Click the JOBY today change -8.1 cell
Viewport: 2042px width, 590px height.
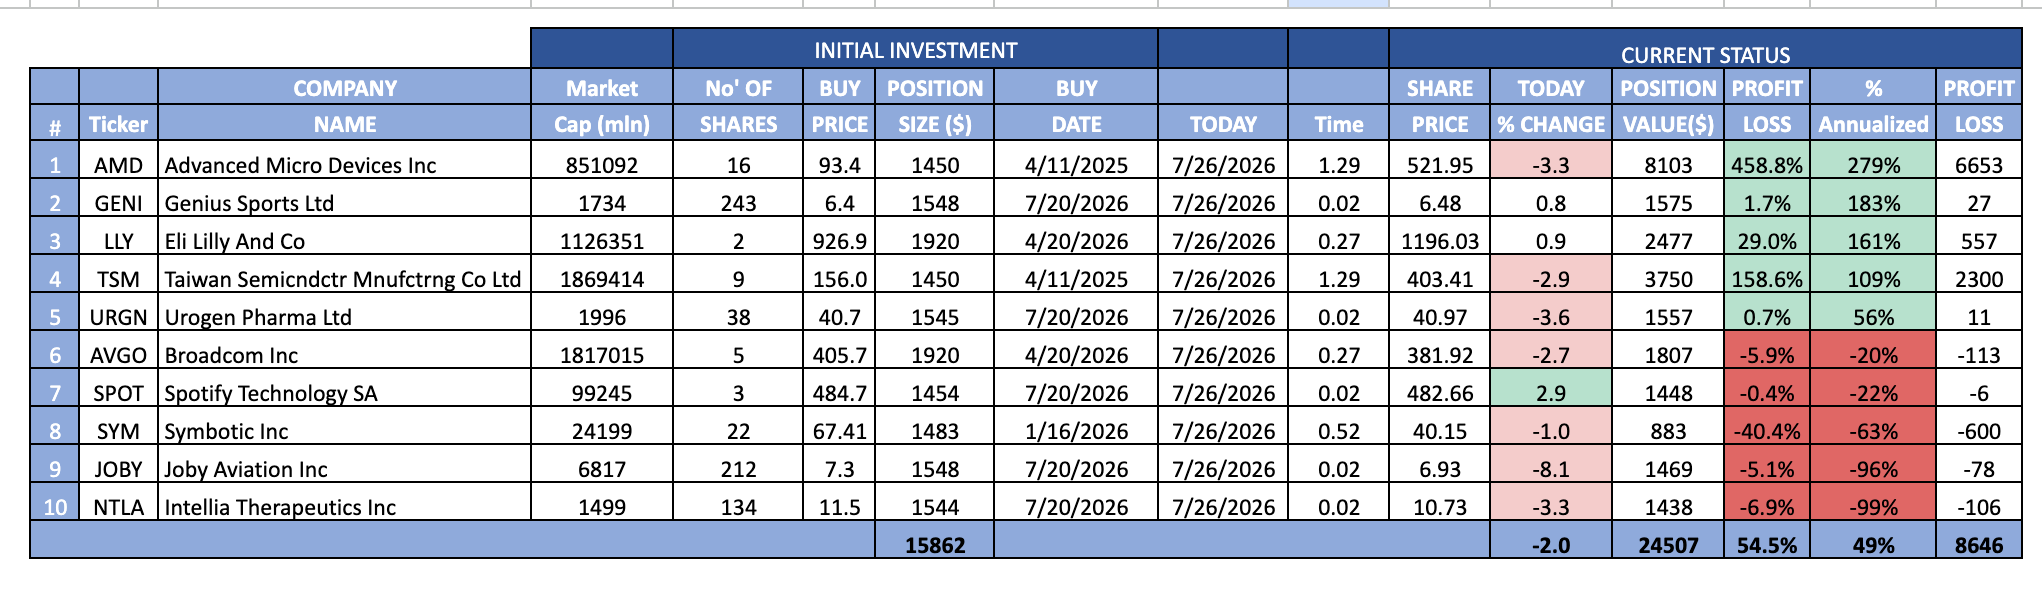pyautogui.click(x=1550, y=469)
